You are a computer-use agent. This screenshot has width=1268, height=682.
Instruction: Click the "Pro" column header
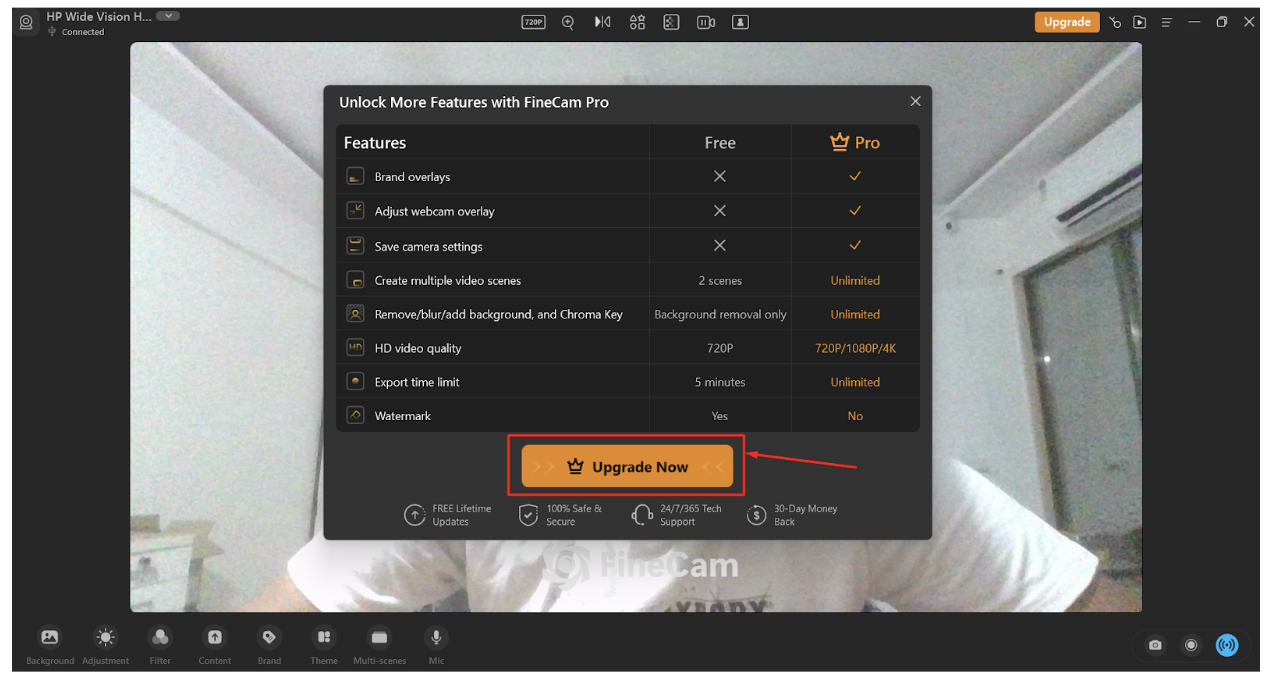(855, 142)
